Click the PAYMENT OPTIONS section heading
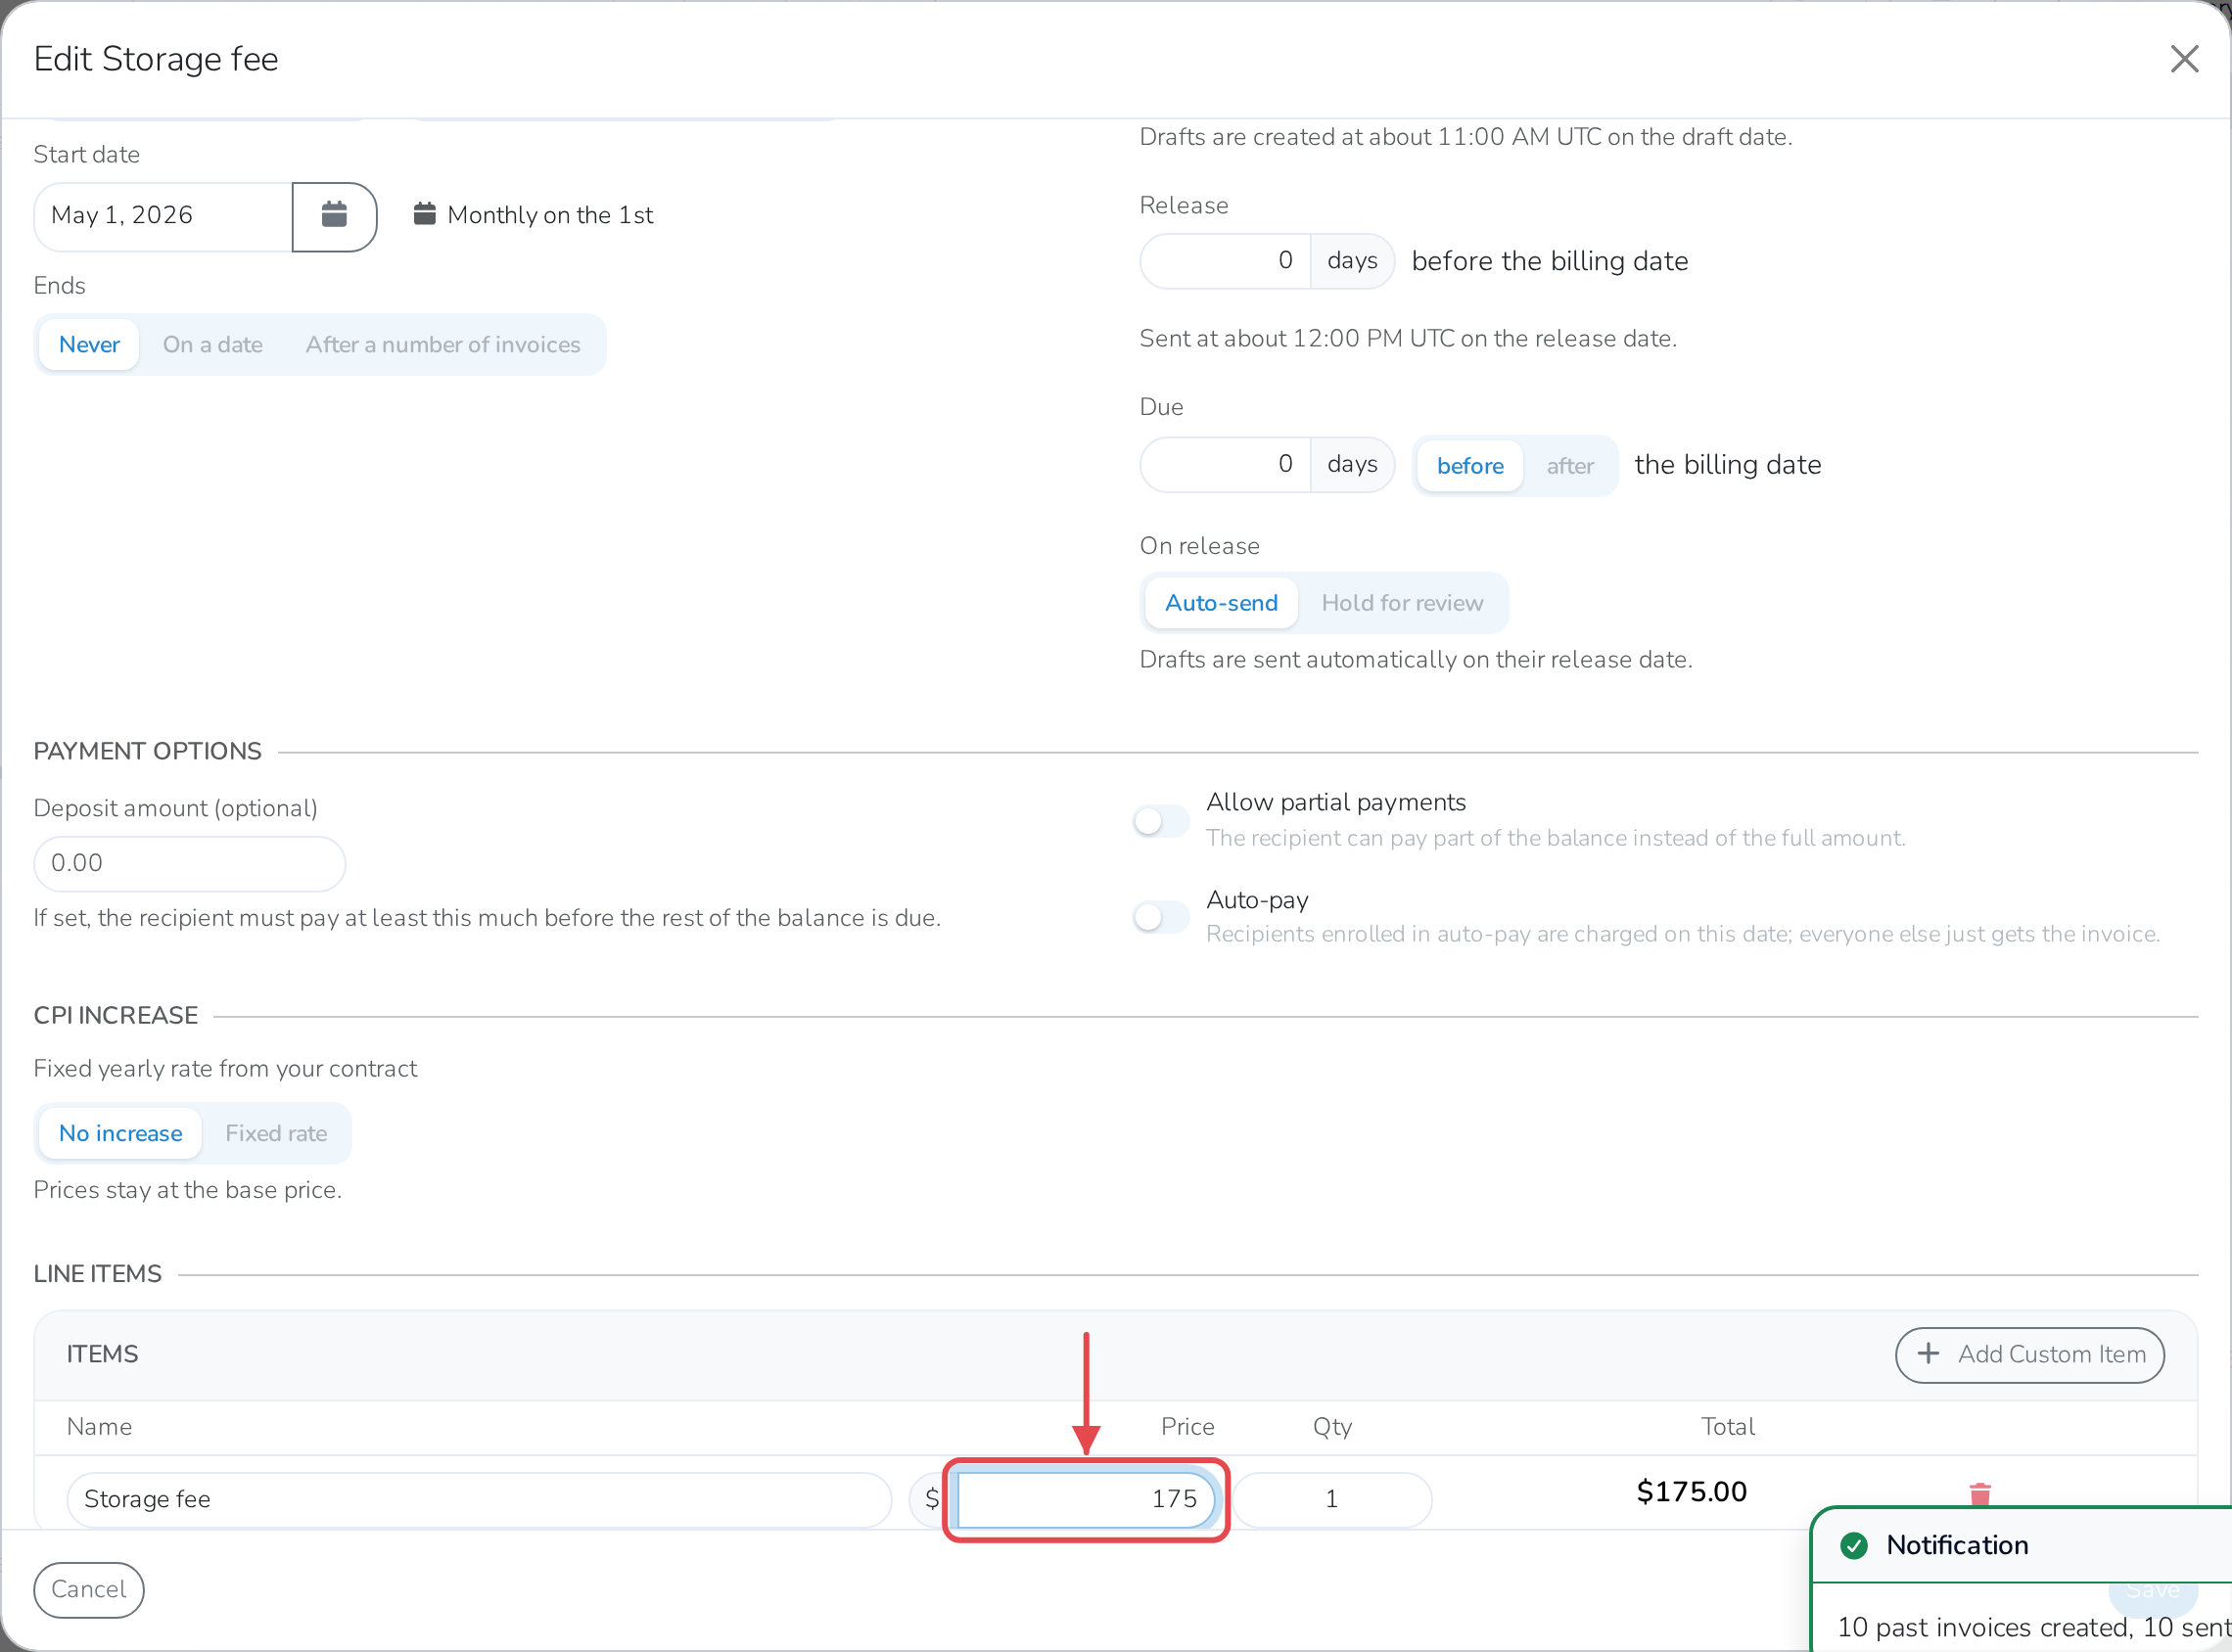This screenshot has width=2232, height=1652. tap(147, 752)
